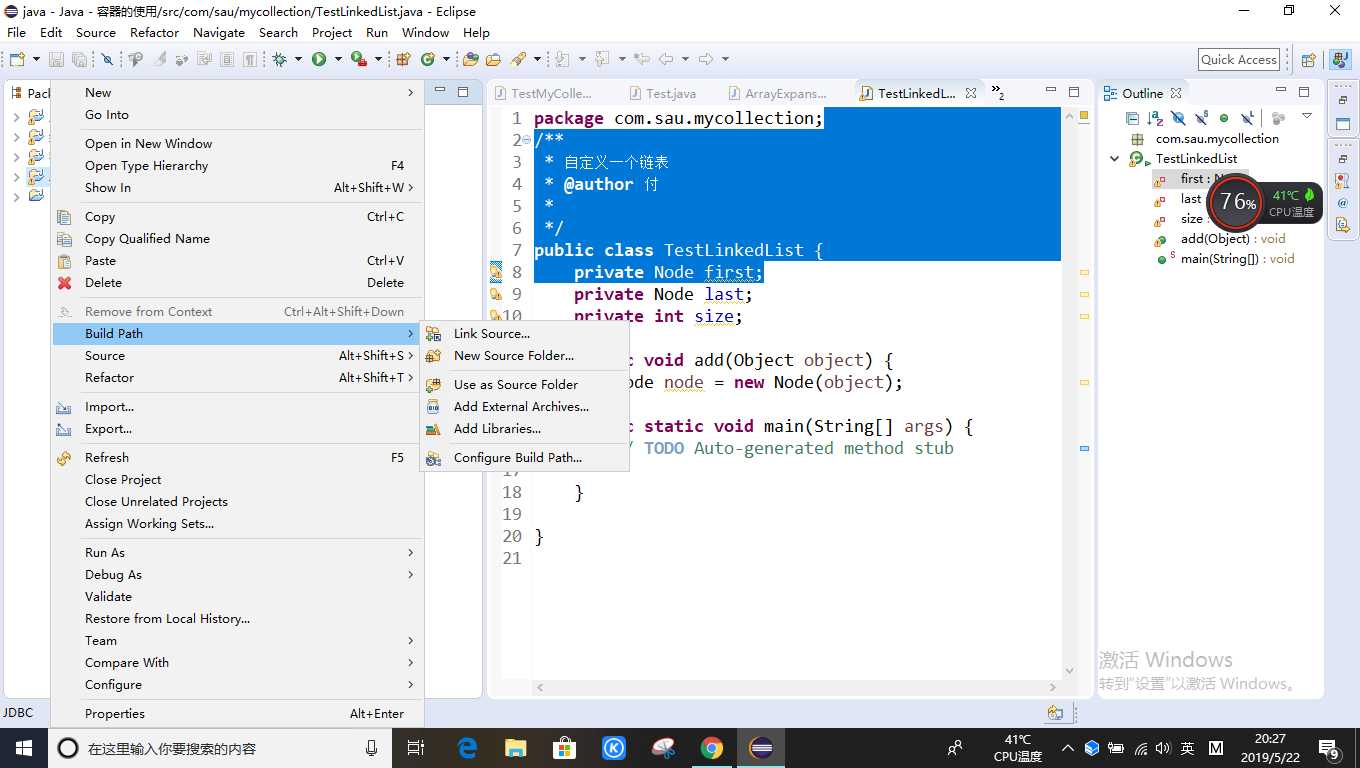Open Google Chrome from the taskbar
The image size is (1360, 768).
point(712,748)
